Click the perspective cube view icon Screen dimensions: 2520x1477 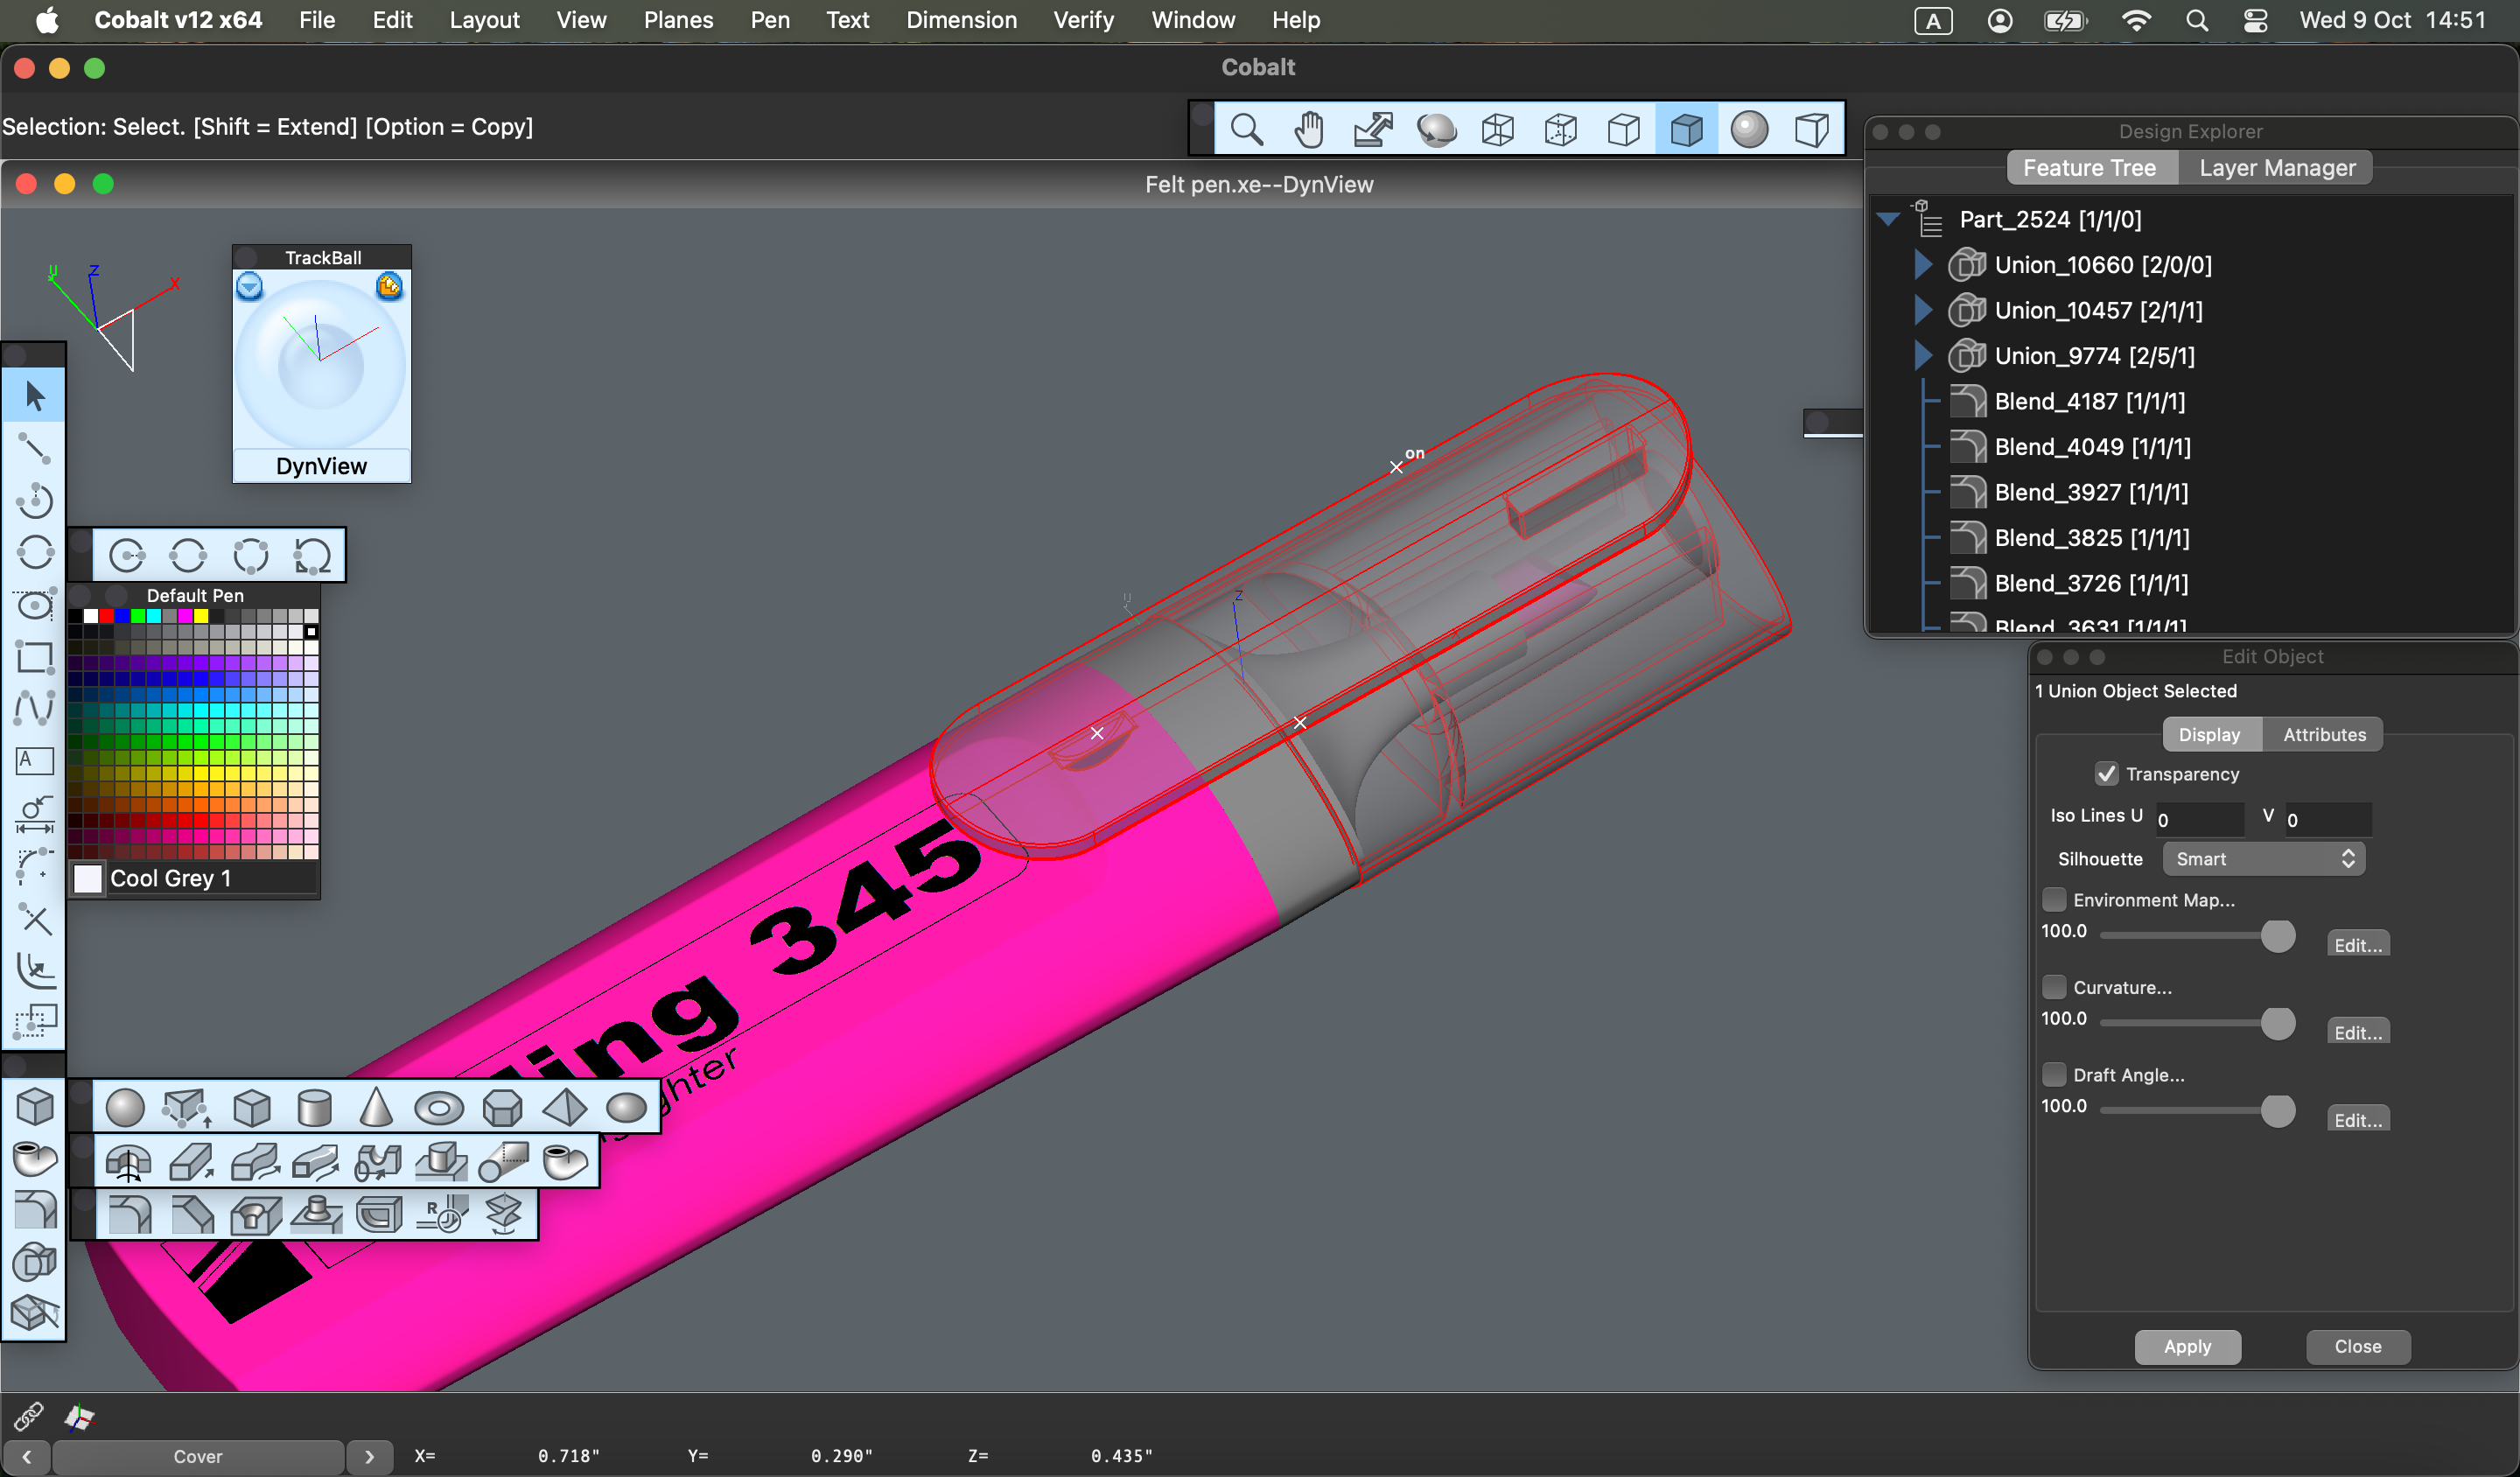[1812, 129]
